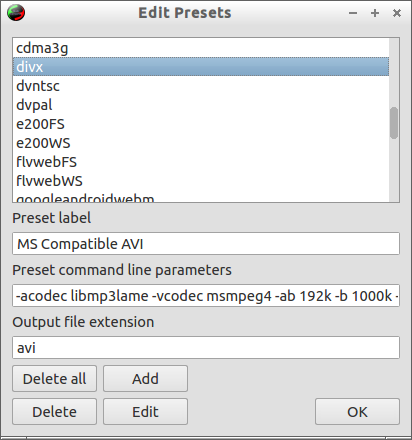Delete the selected preset
412x440 pixels.
(x=54, y=412)
